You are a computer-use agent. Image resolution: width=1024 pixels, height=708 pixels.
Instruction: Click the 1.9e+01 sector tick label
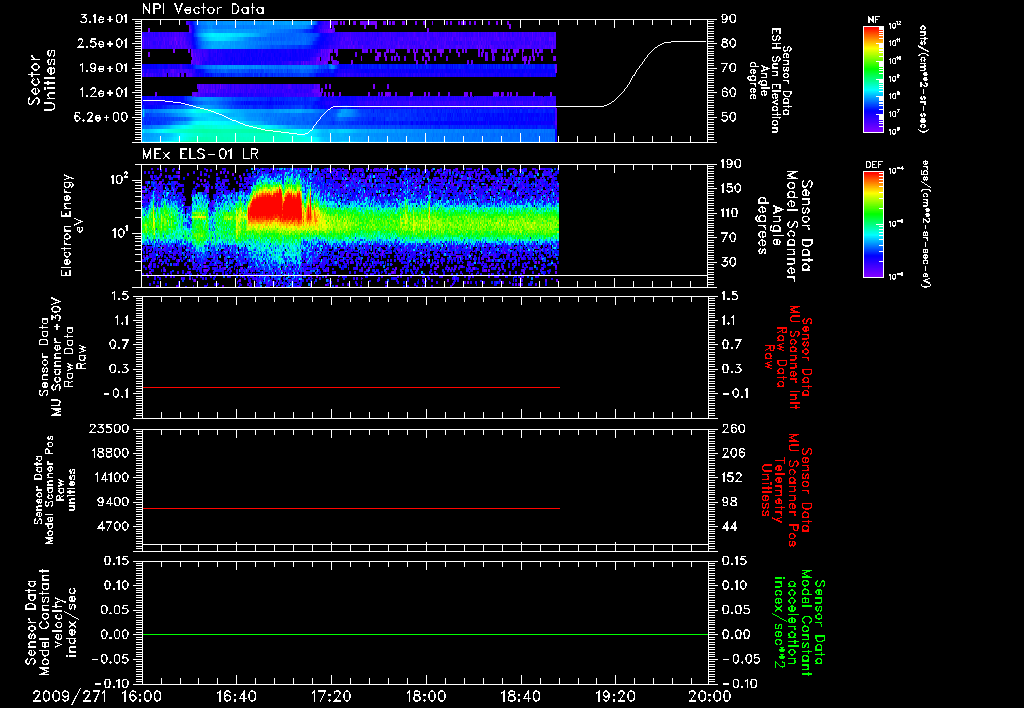pos(102,68)
